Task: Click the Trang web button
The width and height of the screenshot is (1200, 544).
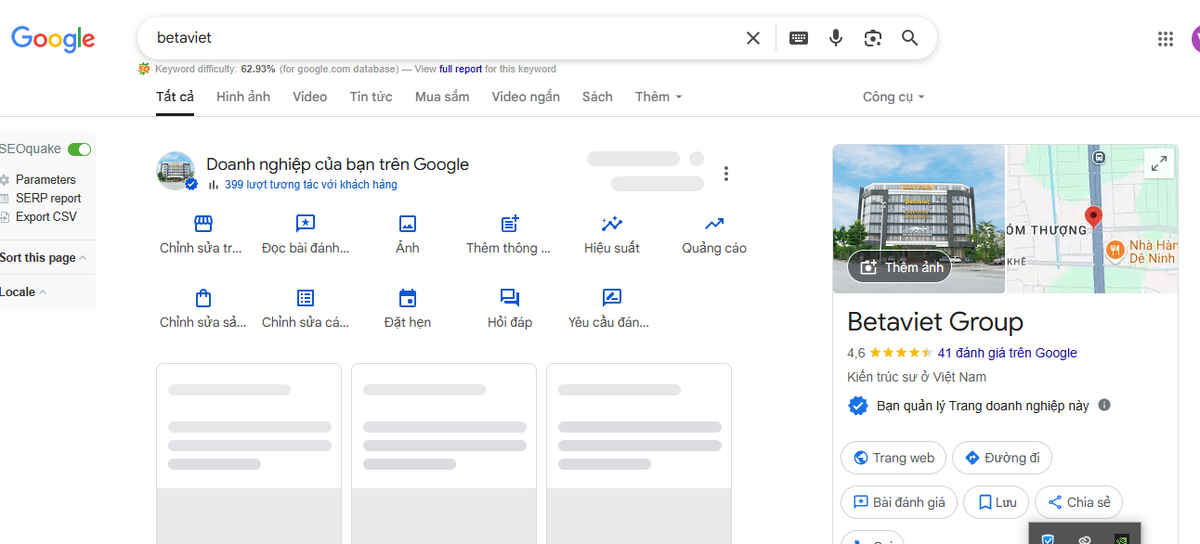Action: click(x=893, y=458)
